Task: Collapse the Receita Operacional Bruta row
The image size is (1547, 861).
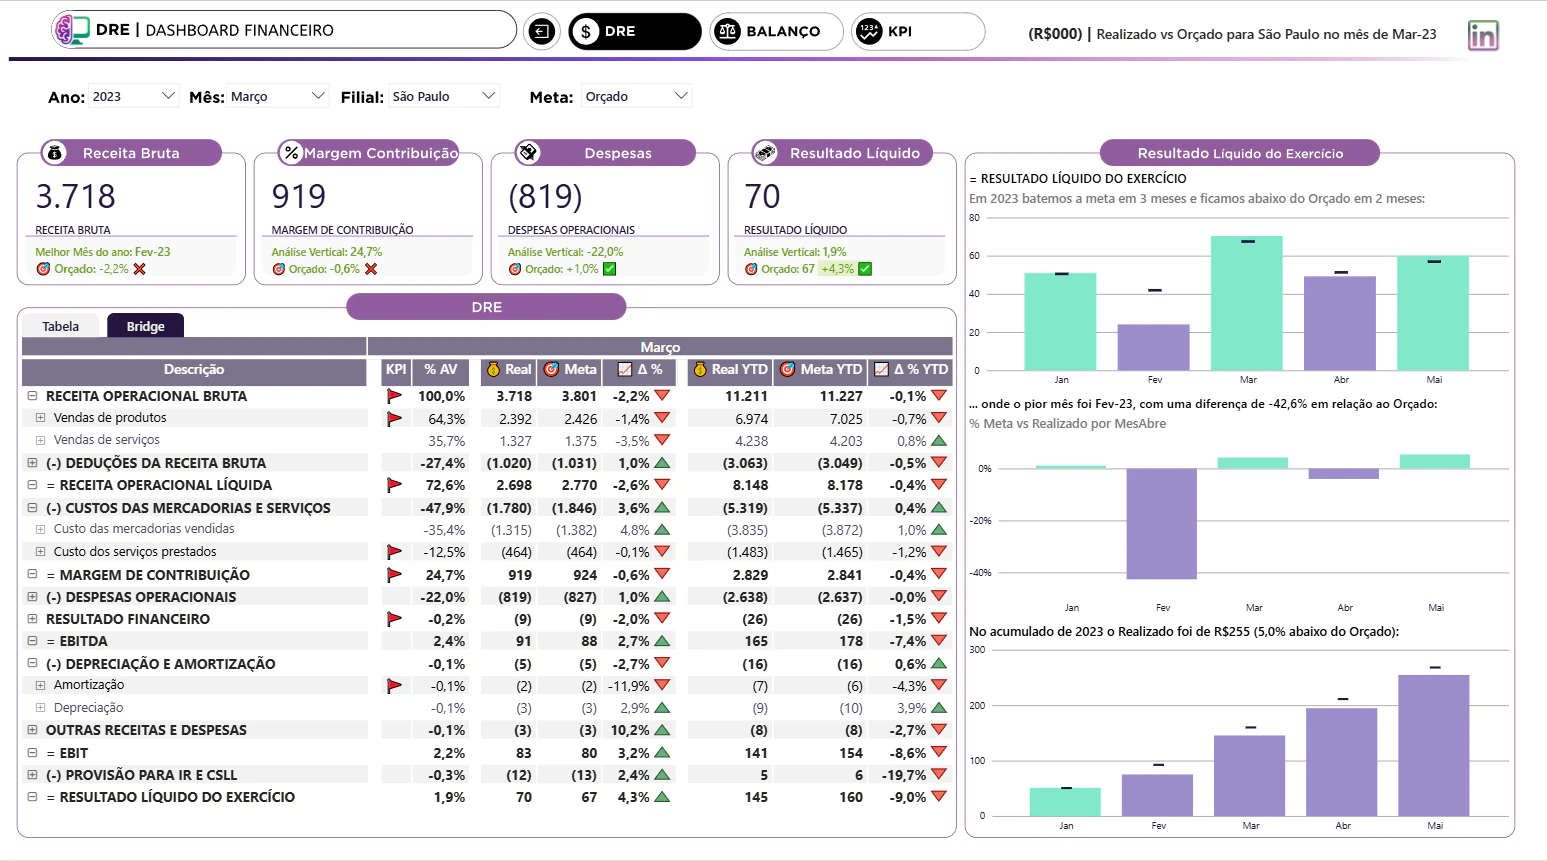Action: [x=32, y=396]
